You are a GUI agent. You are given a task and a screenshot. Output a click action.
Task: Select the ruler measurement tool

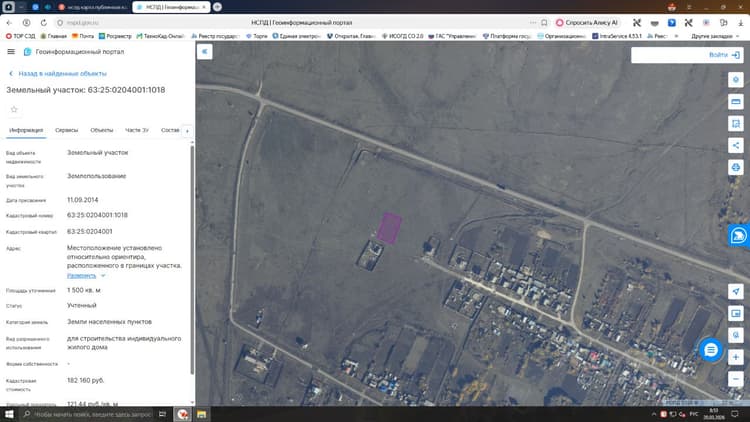(736, 102)
